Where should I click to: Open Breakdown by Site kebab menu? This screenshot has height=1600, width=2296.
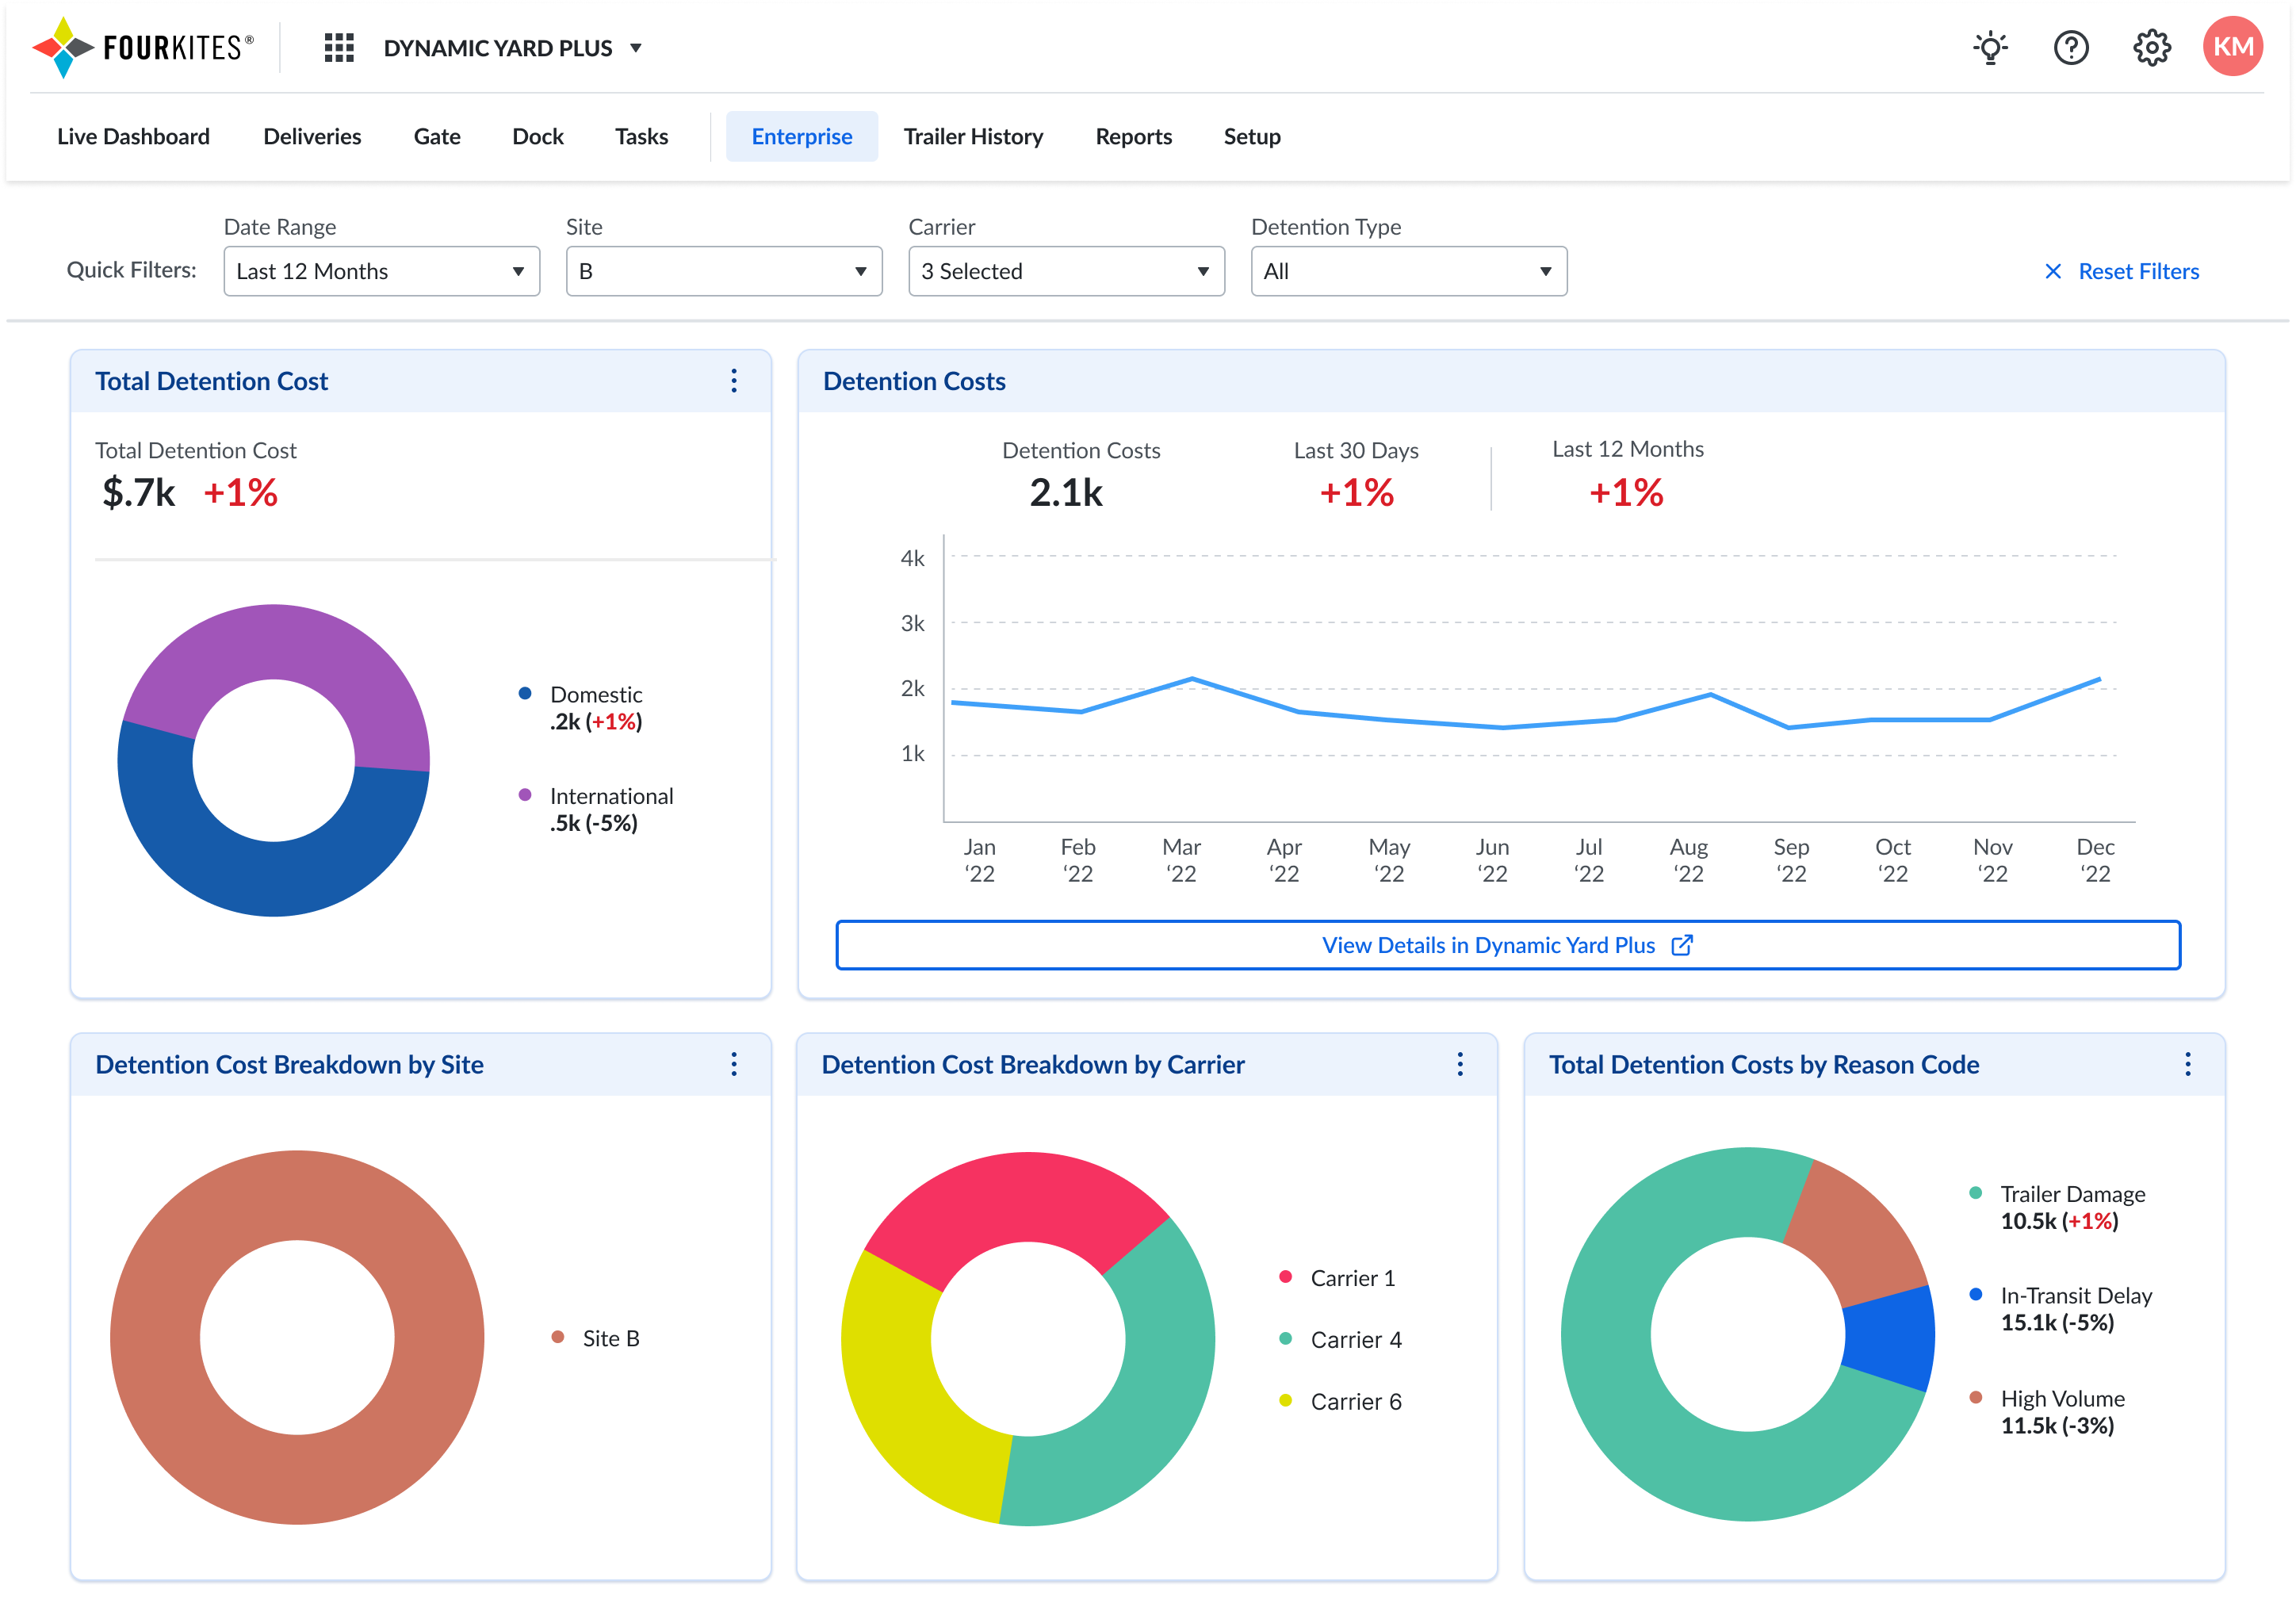coord(734,1064)
